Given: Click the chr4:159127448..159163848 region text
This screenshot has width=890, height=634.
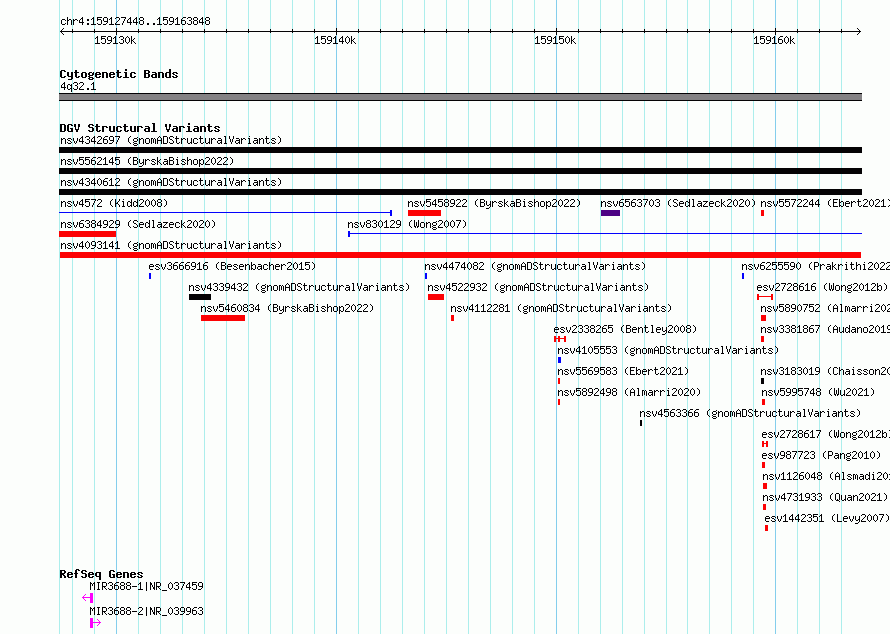Looking at the screenshot, I should (135, 21).
